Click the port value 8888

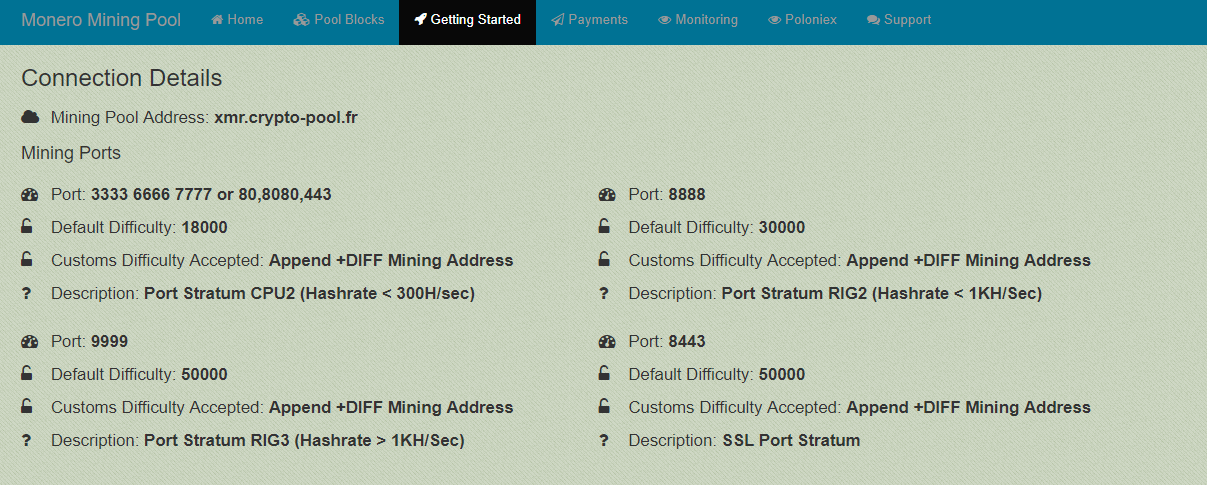click(687, 194)
